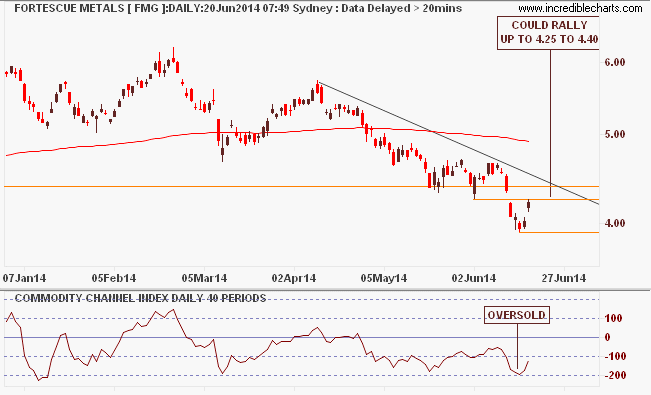The height and width of the screenshot is (395, 651).
Task: Click the 4.00 price axis label
Action: pyautogui.click(x=615, y=223)
